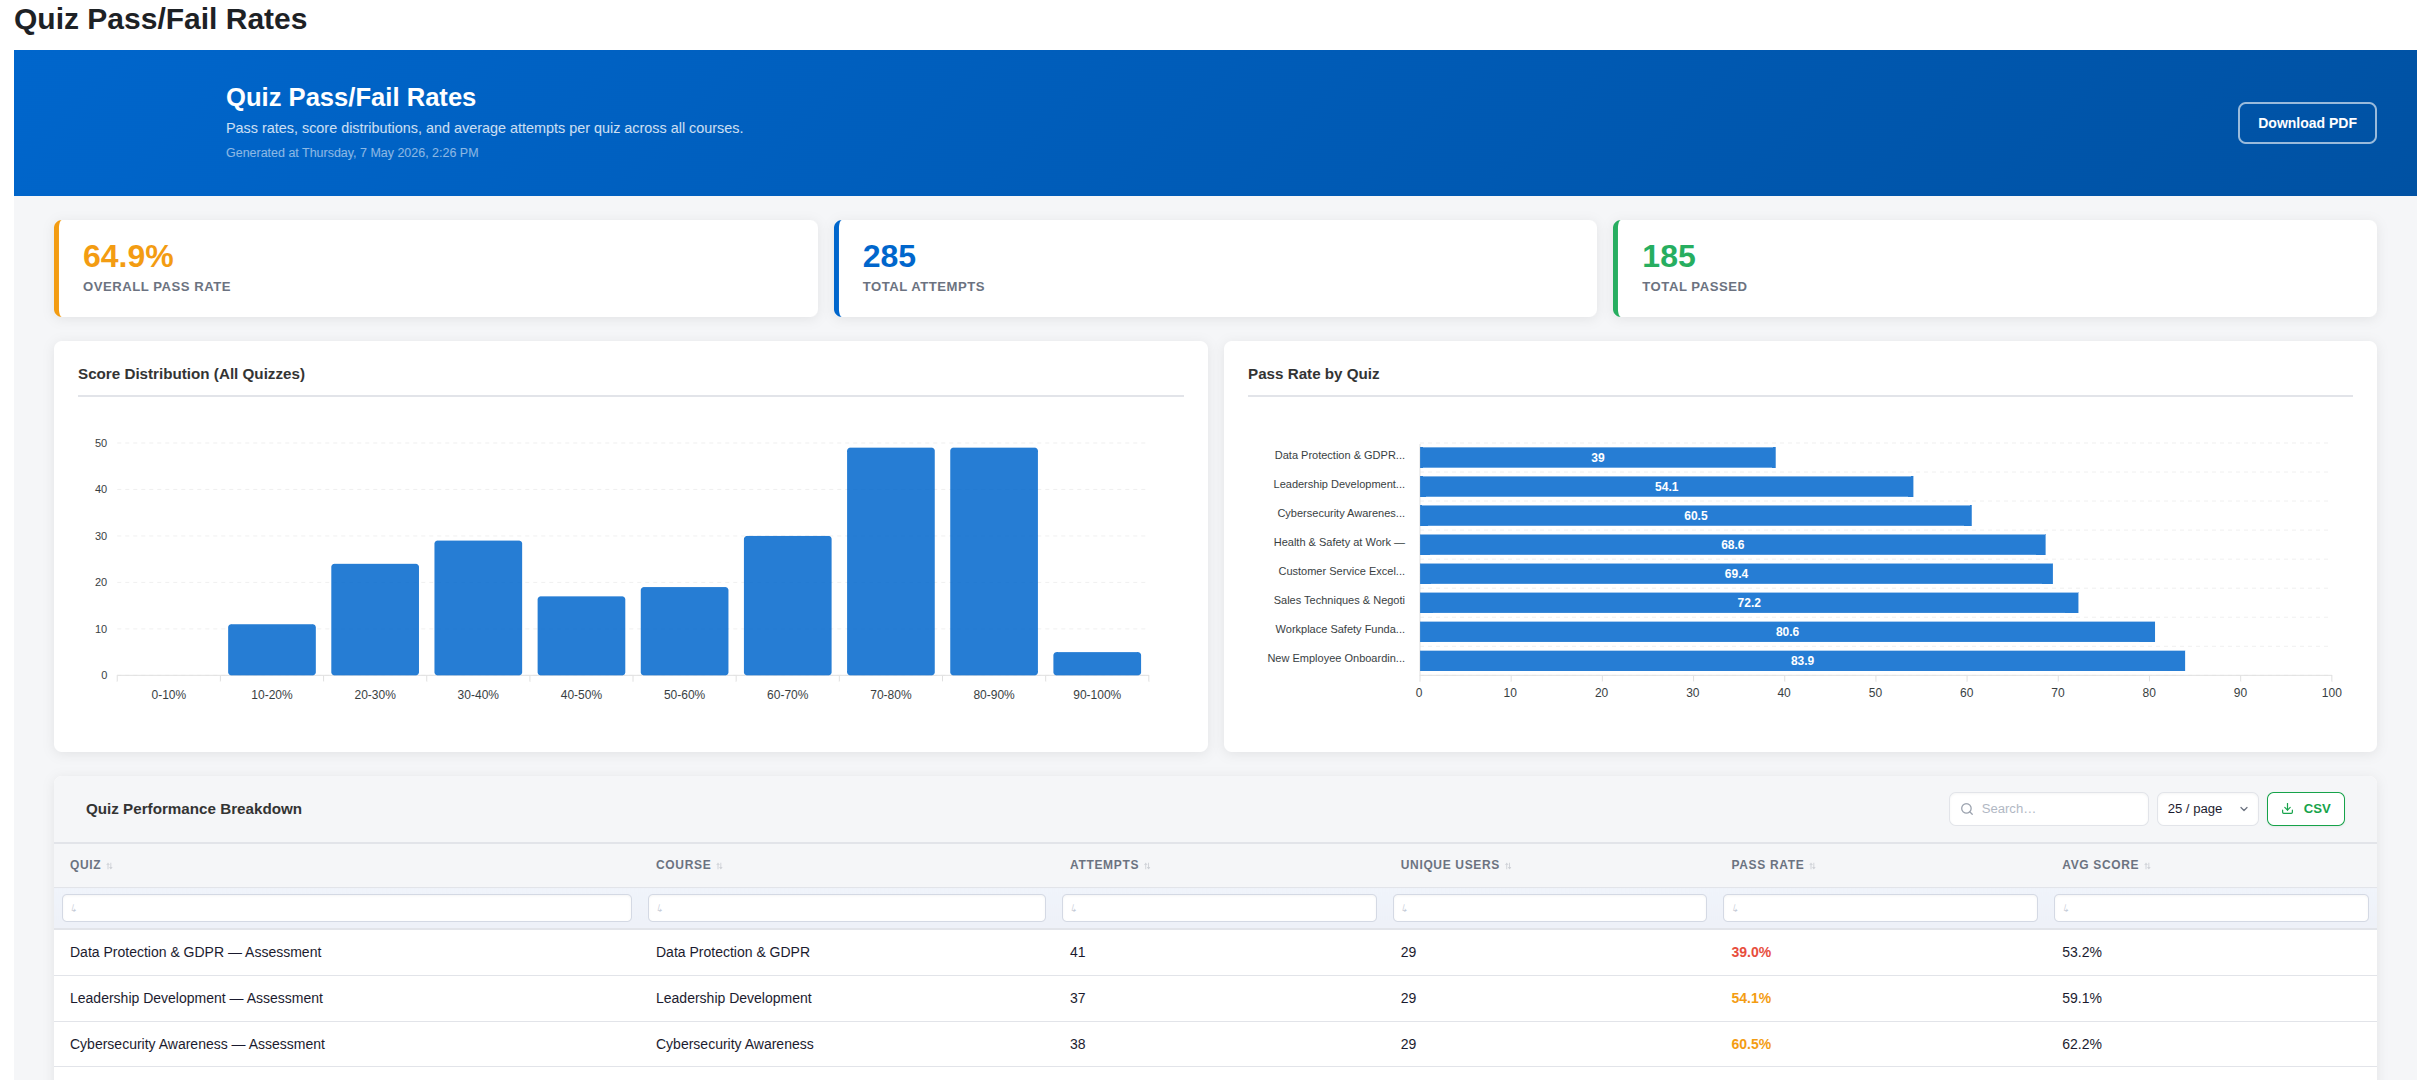Click the 'Quiz Performance Breakdown' table heading
Screen dimensions: 2418x1080
click(x=194, y=809)
